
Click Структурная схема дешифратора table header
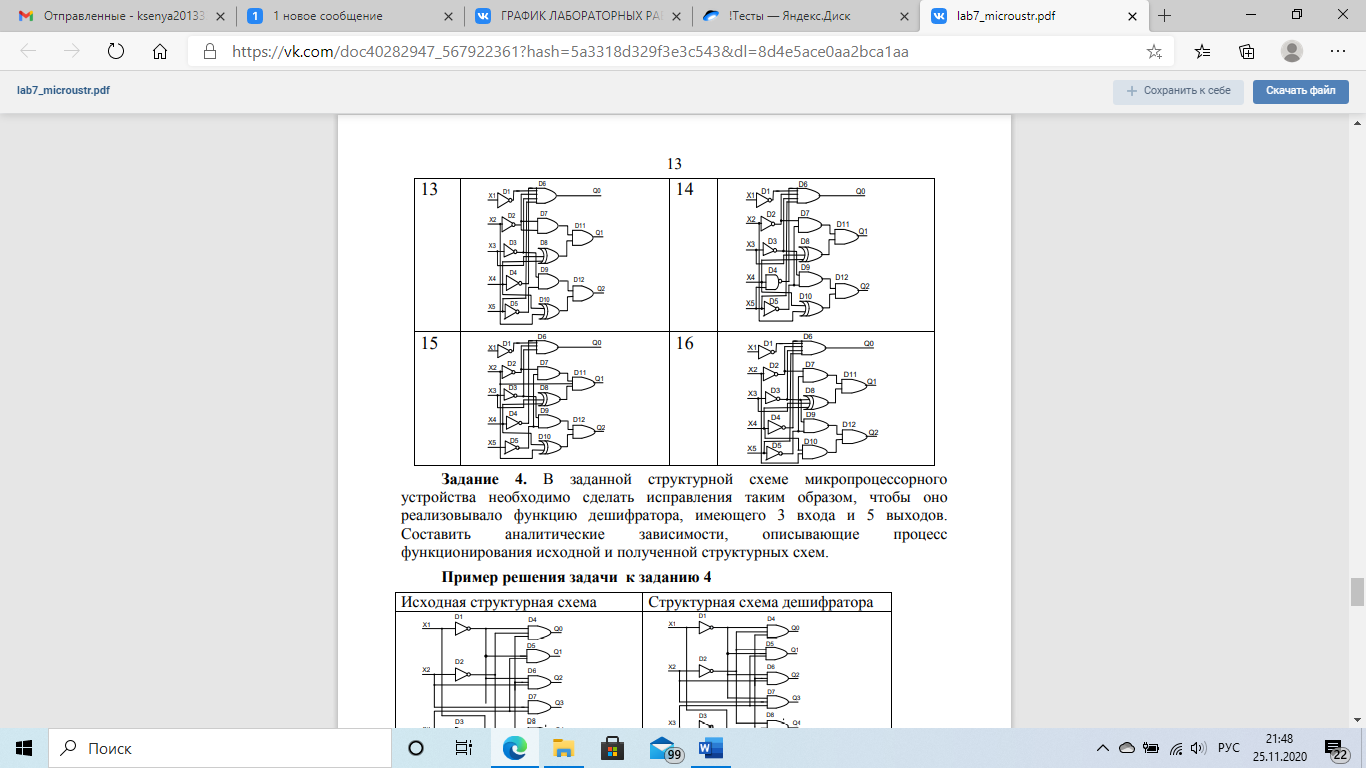pyautogui.click(x=761, y=602)
